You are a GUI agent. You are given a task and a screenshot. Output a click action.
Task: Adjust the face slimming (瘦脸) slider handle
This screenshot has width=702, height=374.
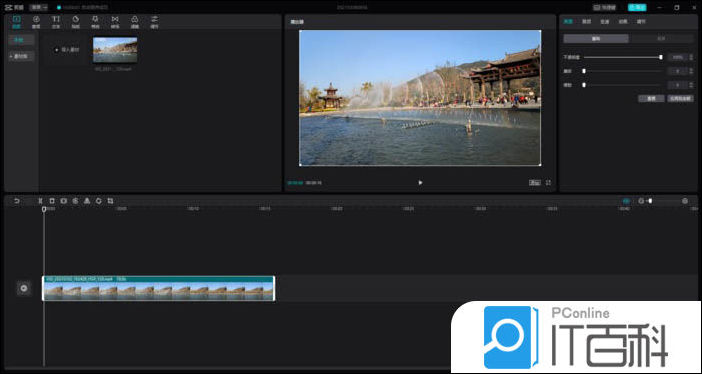coord(584,85)
